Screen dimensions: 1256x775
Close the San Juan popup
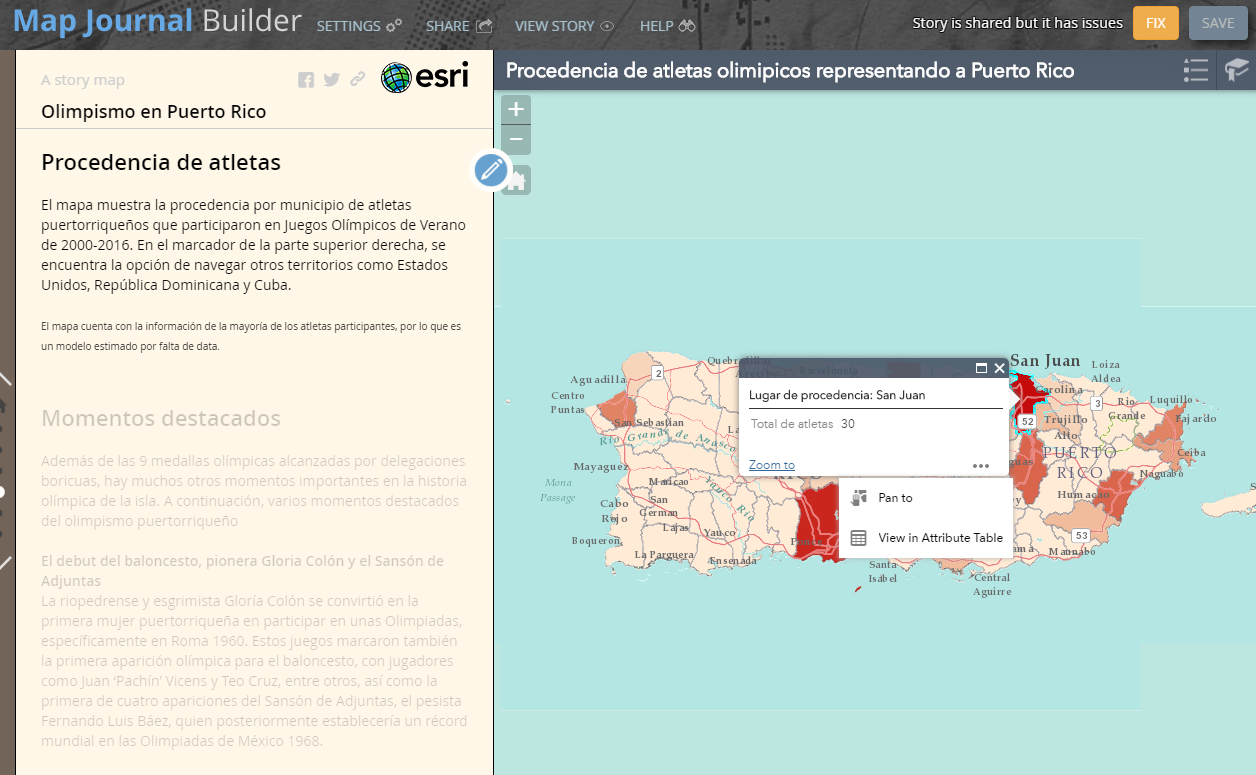coord(999,368)
